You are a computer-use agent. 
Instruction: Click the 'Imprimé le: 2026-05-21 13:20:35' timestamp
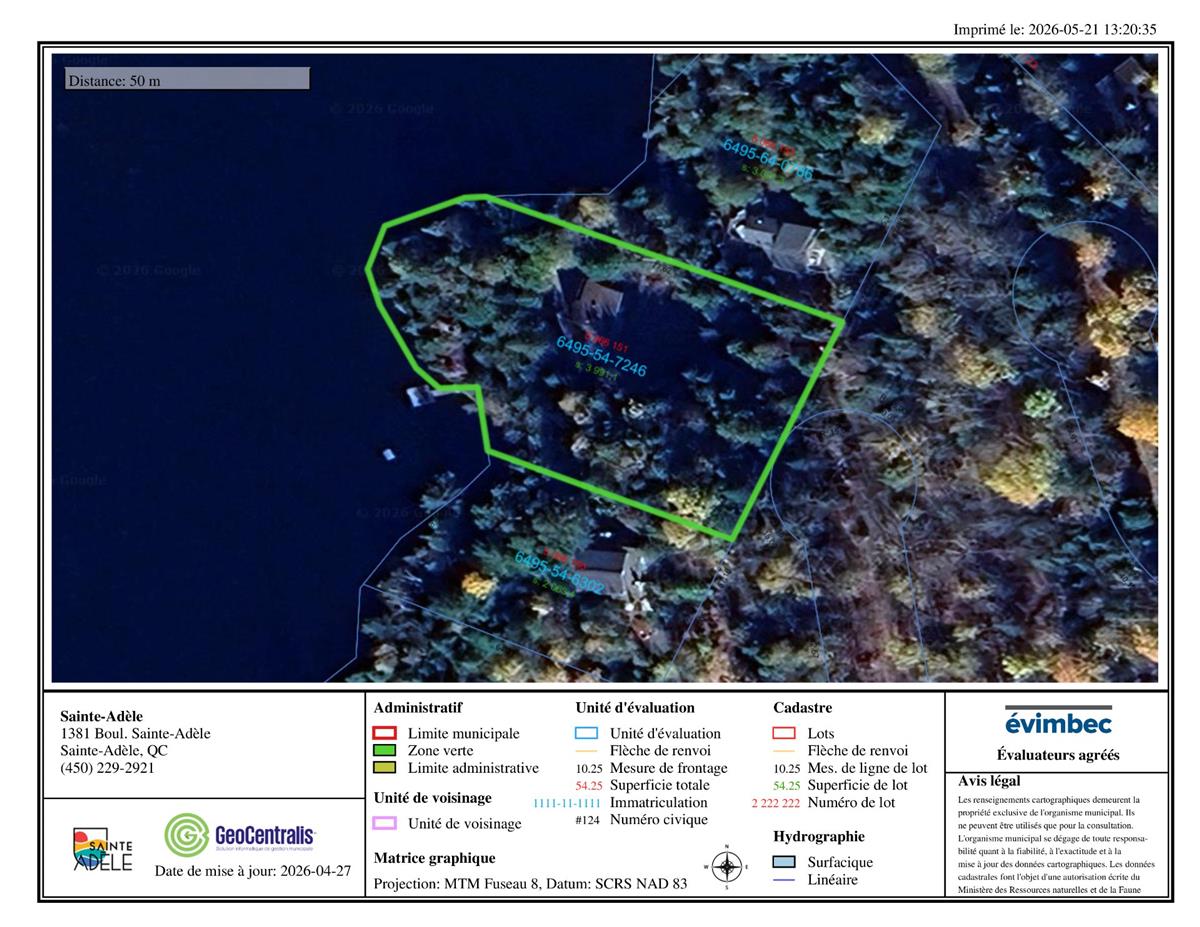[x=1055, y=29]
